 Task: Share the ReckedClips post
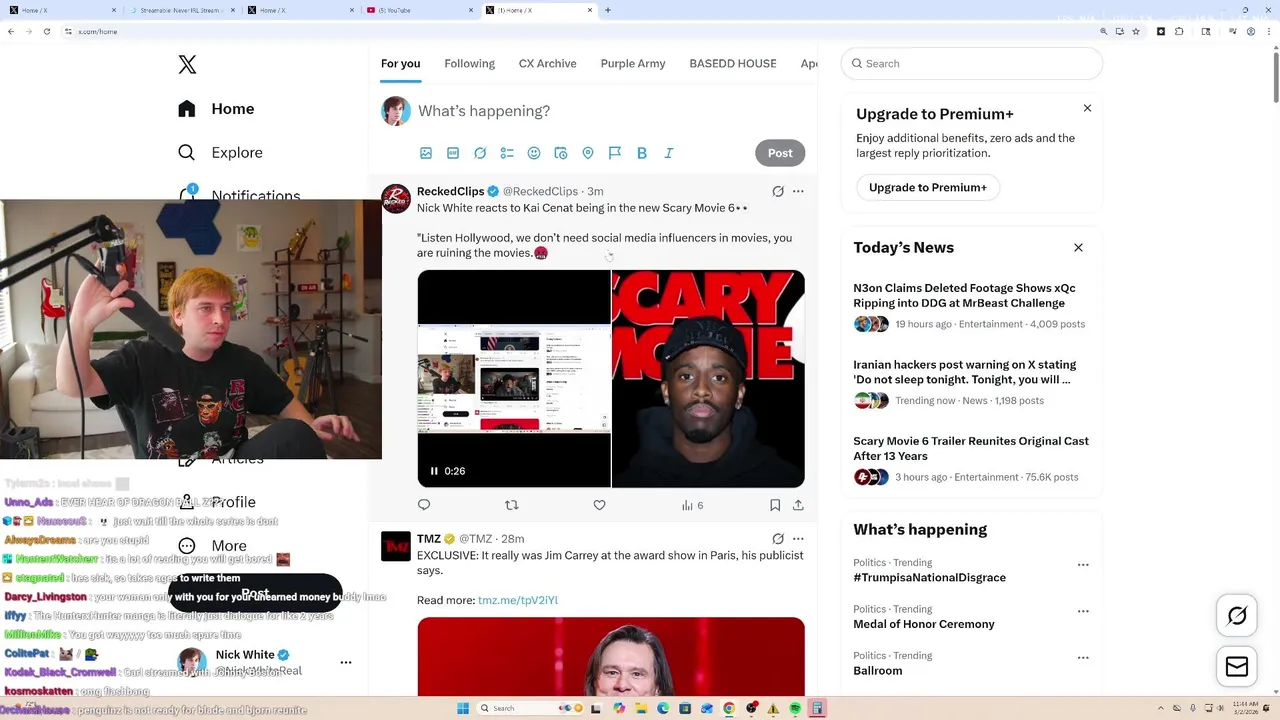798,505
